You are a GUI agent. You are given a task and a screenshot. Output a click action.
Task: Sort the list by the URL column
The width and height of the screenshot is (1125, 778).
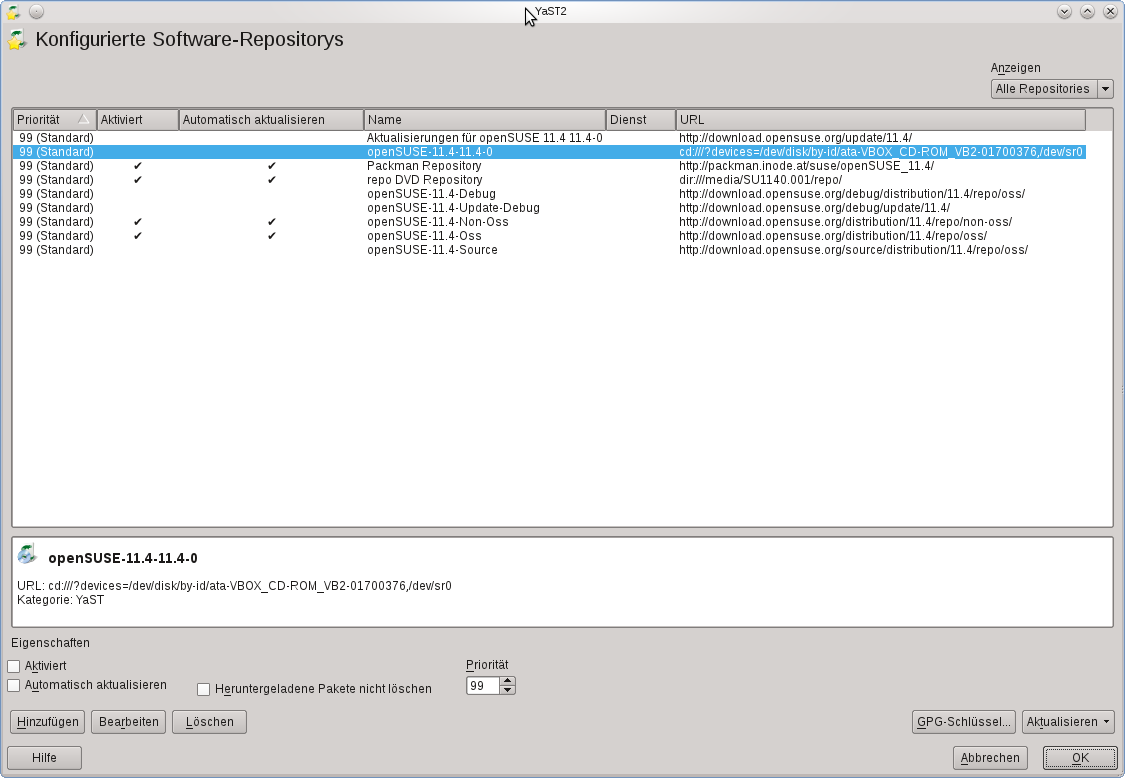click(x=881, y=120)
